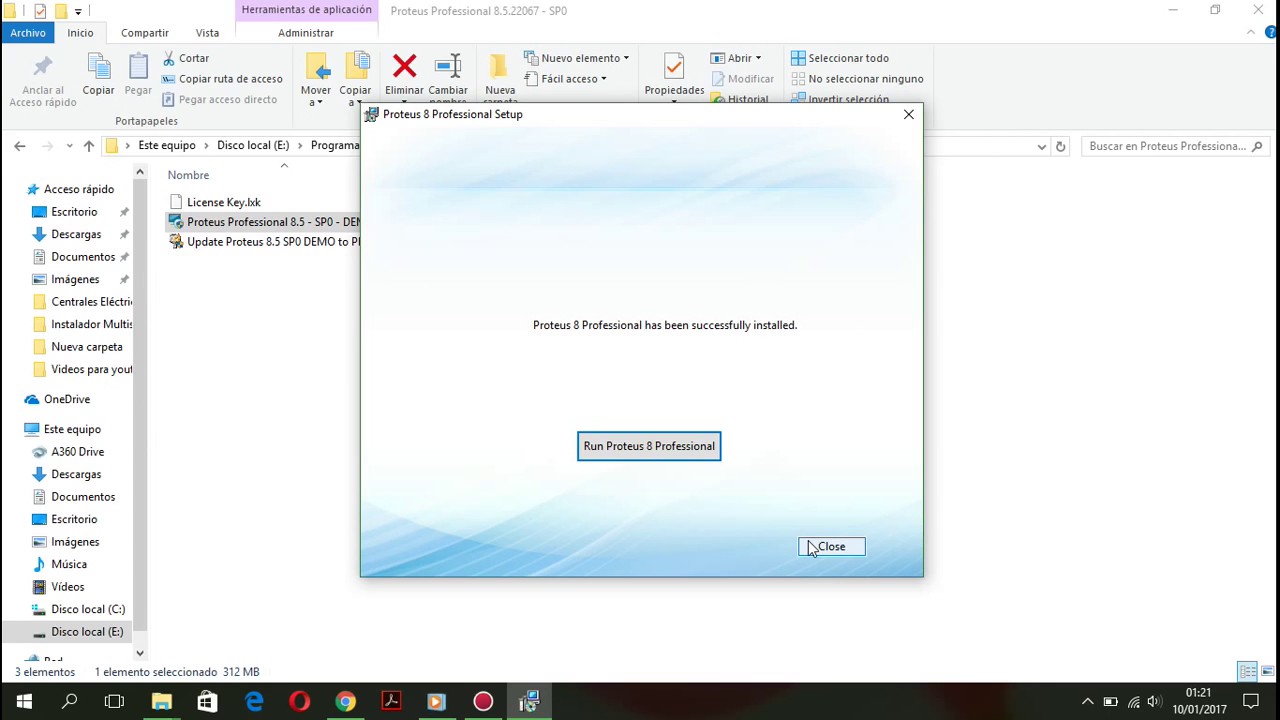The image size is (1280, 720).
Task: Select Acceso rápido in navigation pane
Action: (79, 189)
